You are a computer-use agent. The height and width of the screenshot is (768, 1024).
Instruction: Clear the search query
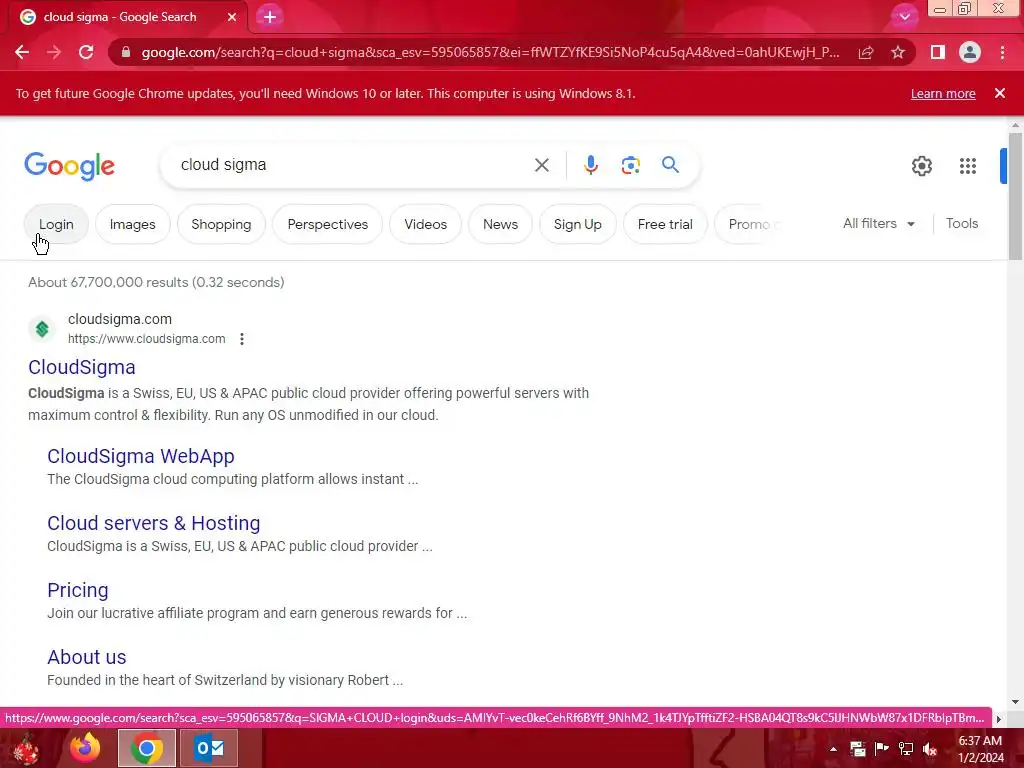pyautogui.click(x=541, y=165)
